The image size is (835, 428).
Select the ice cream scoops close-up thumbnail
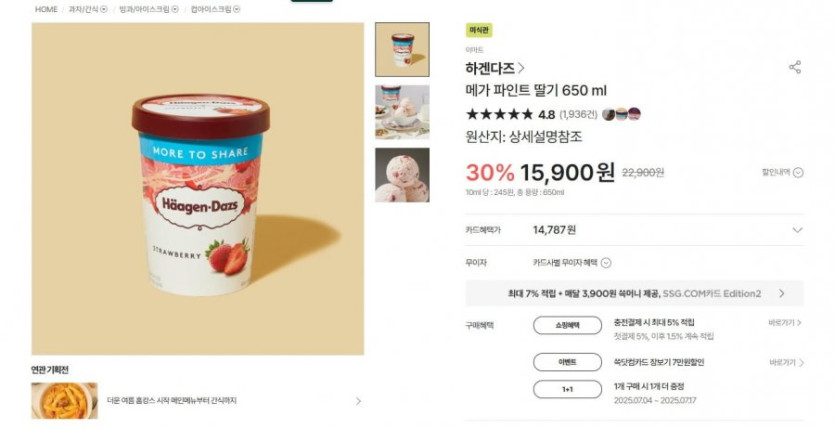pyautogui.click(x=402, y=175)
